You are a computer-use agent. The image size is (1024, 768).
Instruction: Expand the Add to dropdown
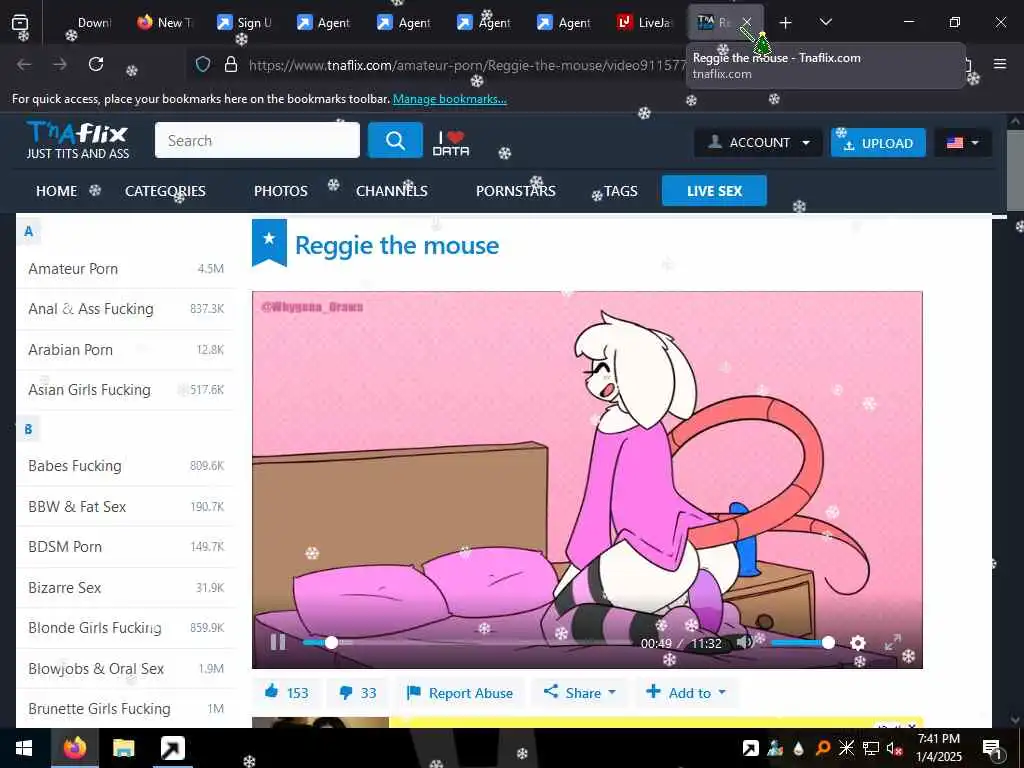tap(686, 692)
